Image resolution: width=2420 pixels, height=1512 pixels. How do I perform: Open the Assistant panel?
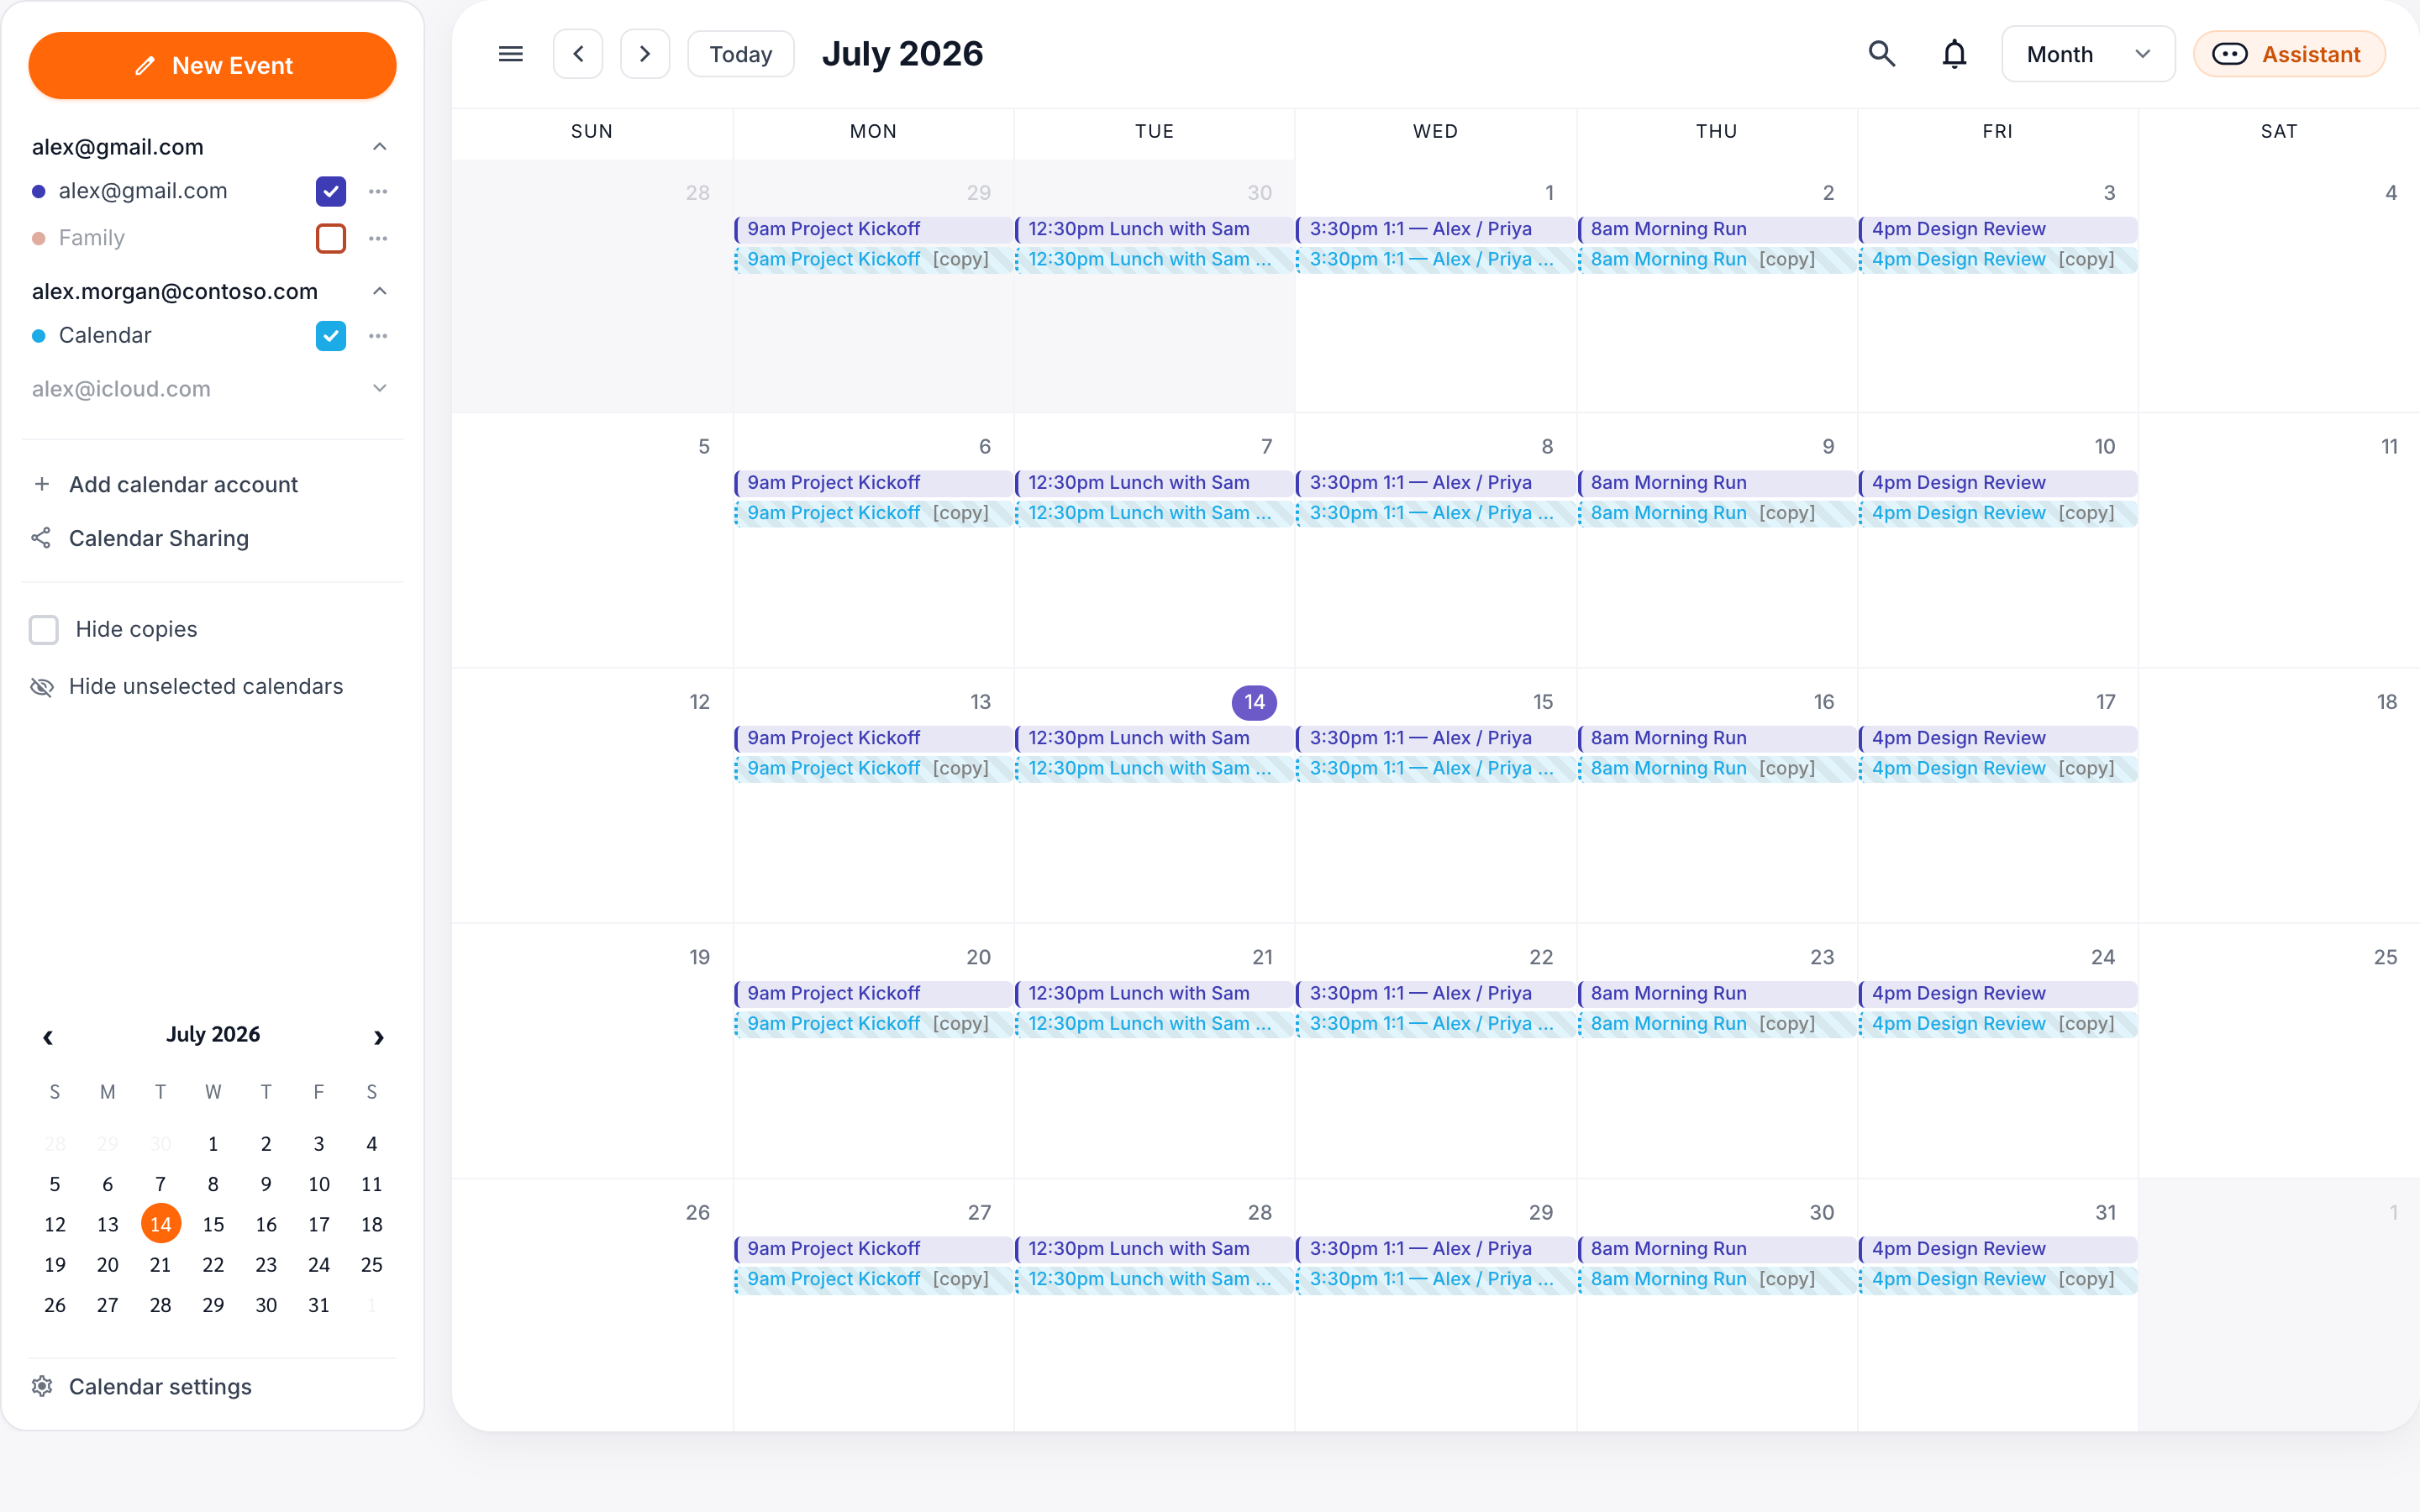2289,54
